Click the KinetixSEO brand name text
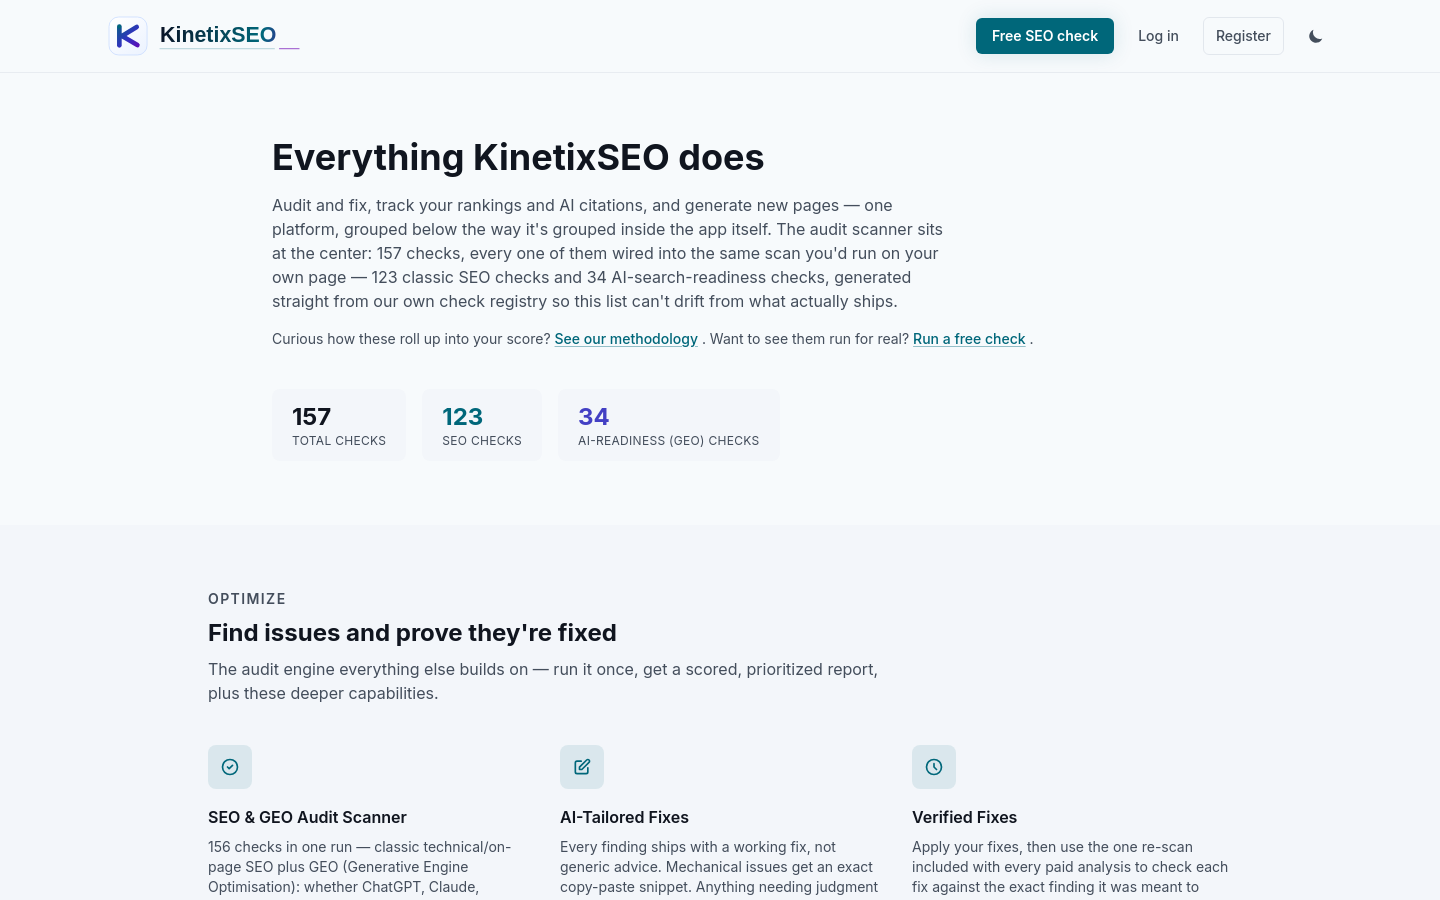 (218, 35)
